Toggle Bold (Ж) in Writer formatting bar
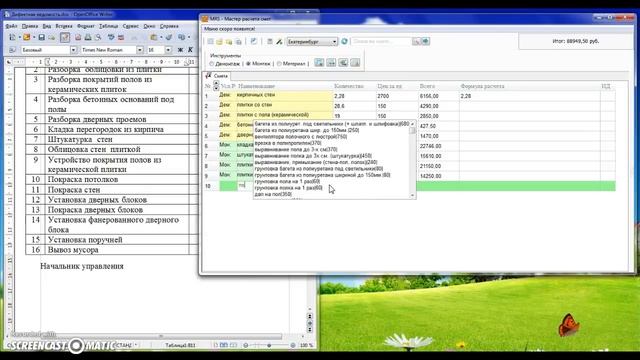This screenshot has height=360, width=640. (x=180, y=50)
